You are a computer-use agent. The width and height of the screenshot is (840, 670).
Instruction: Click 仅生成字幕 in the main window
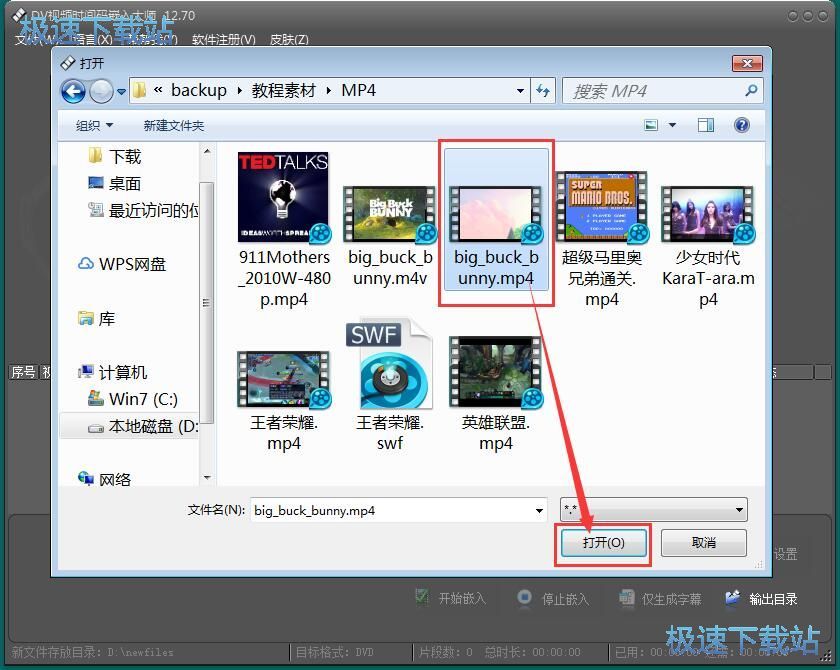(671, 599)
